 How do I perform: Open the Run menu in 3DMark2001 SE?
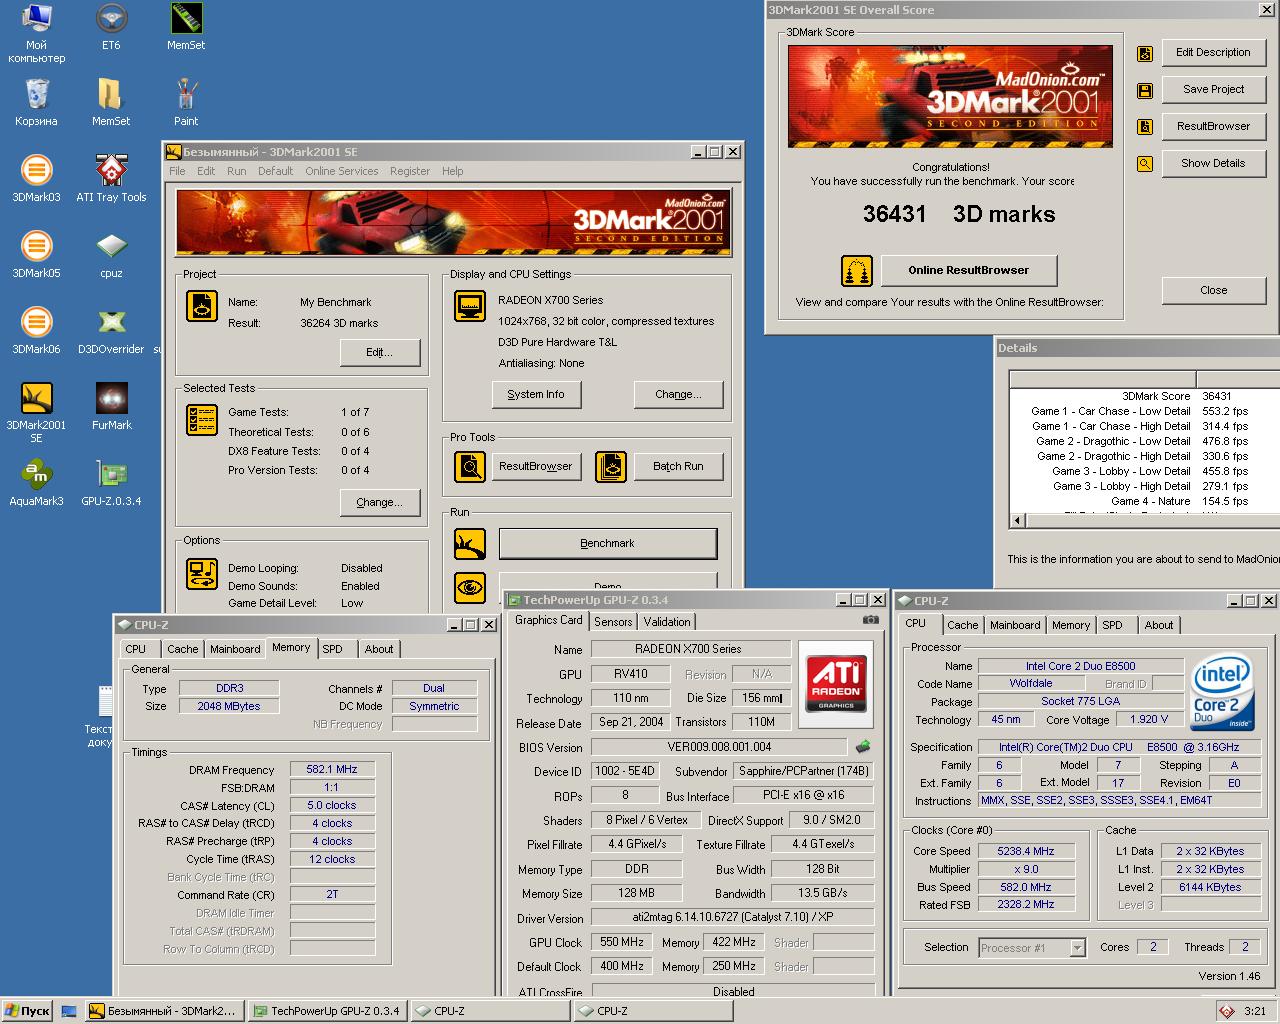click(x=236, y=171)
